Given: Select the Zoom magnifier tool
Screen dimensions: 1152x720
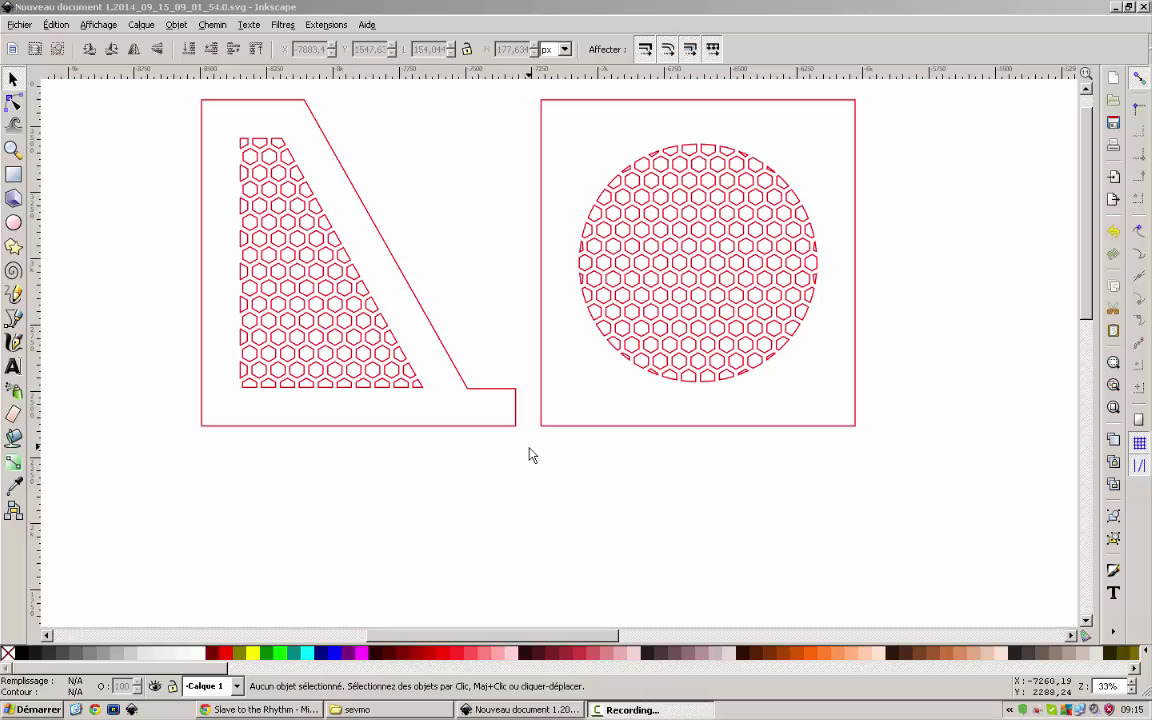Looking at the screenshot, I should (13, 150).
